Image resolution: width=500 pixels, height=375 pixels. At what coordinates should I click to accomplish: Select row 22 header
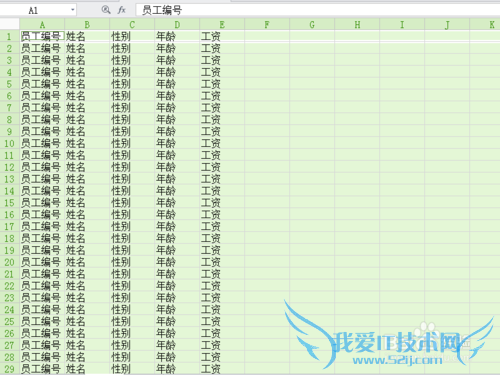coord(9,286)
